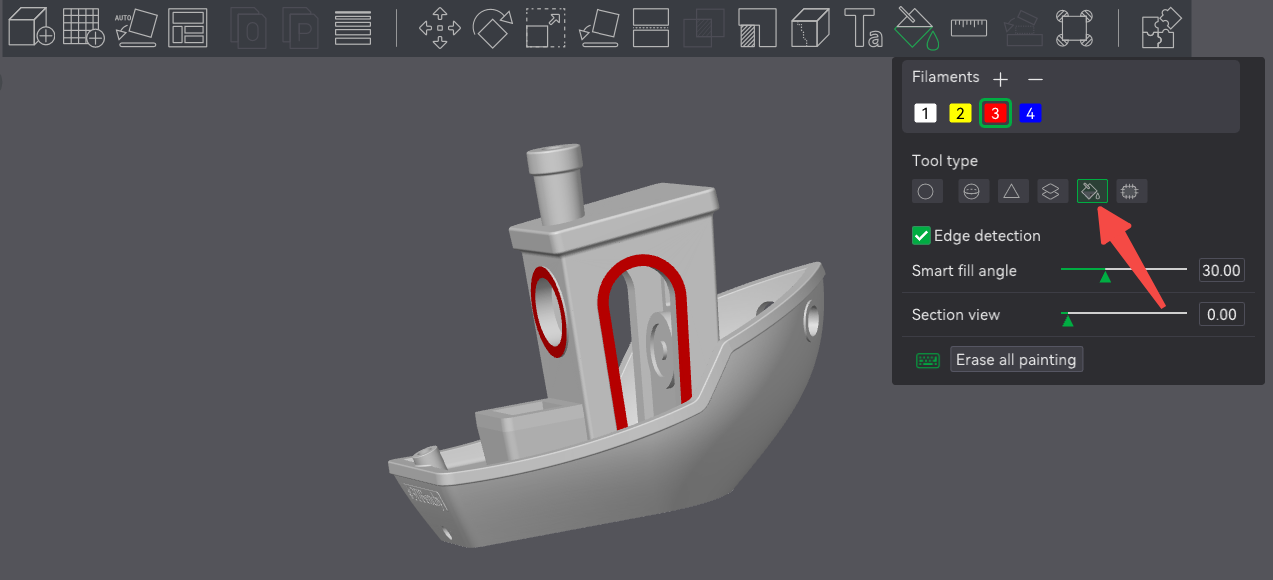Choose yellow filament 2 swatch

point(960,113)
